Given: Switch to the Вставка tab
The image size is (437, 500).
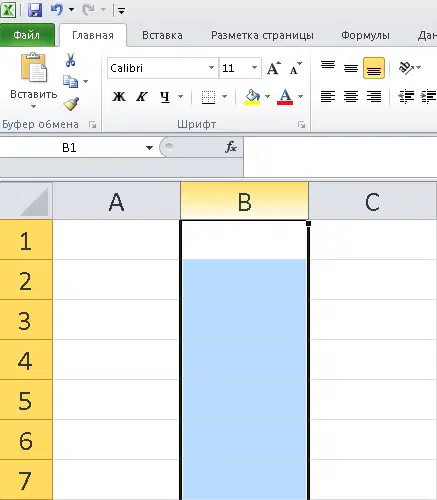Looking at the screenshot, I should click(x=162, y=35).
